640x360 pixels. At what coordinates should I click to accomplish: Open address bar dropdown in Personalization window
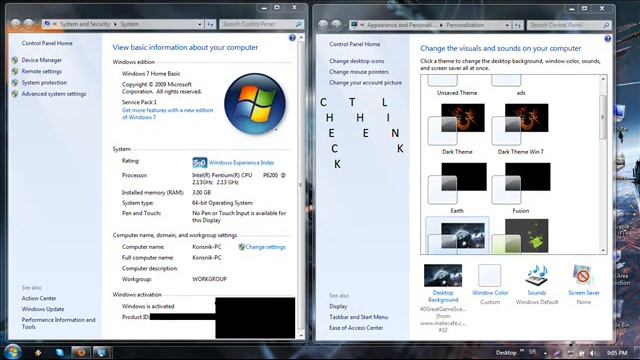(x=507, y=25)
